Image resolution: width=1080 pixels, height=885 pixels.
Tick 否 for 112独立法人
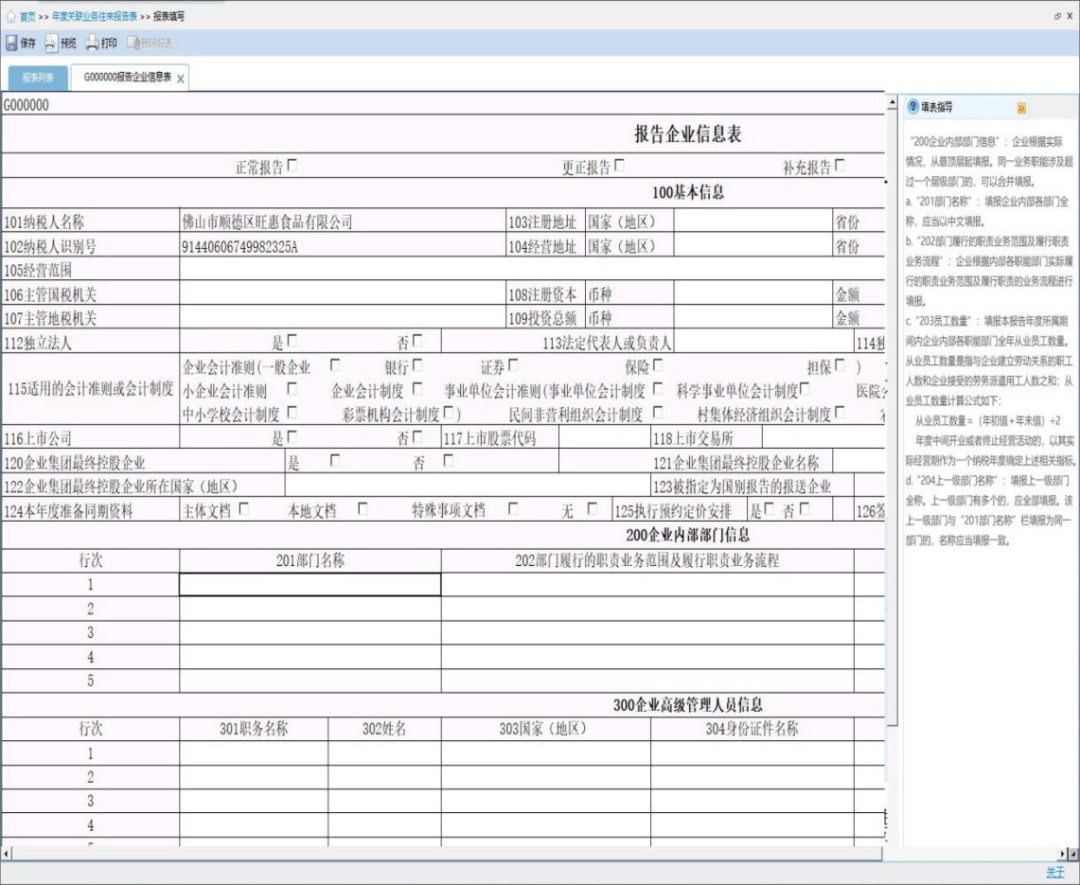tap(417, 340)
